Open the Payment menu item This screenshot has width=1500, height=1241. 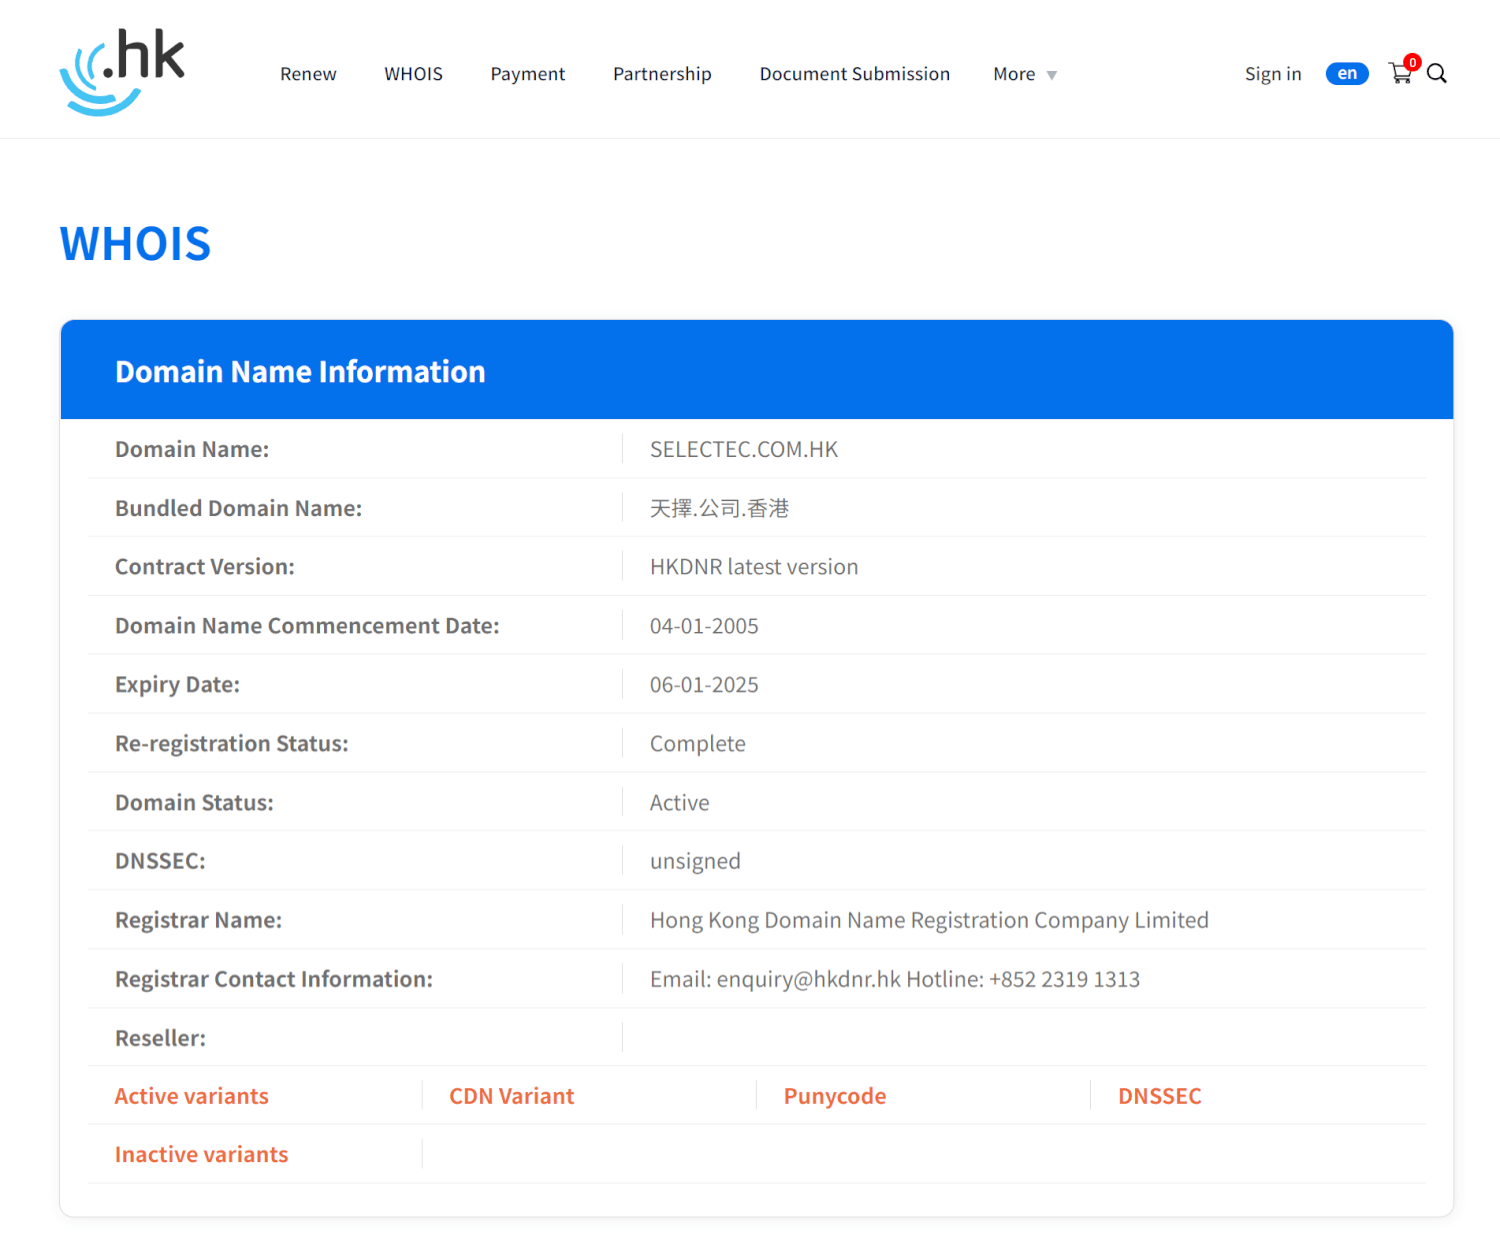coord(527,74)
